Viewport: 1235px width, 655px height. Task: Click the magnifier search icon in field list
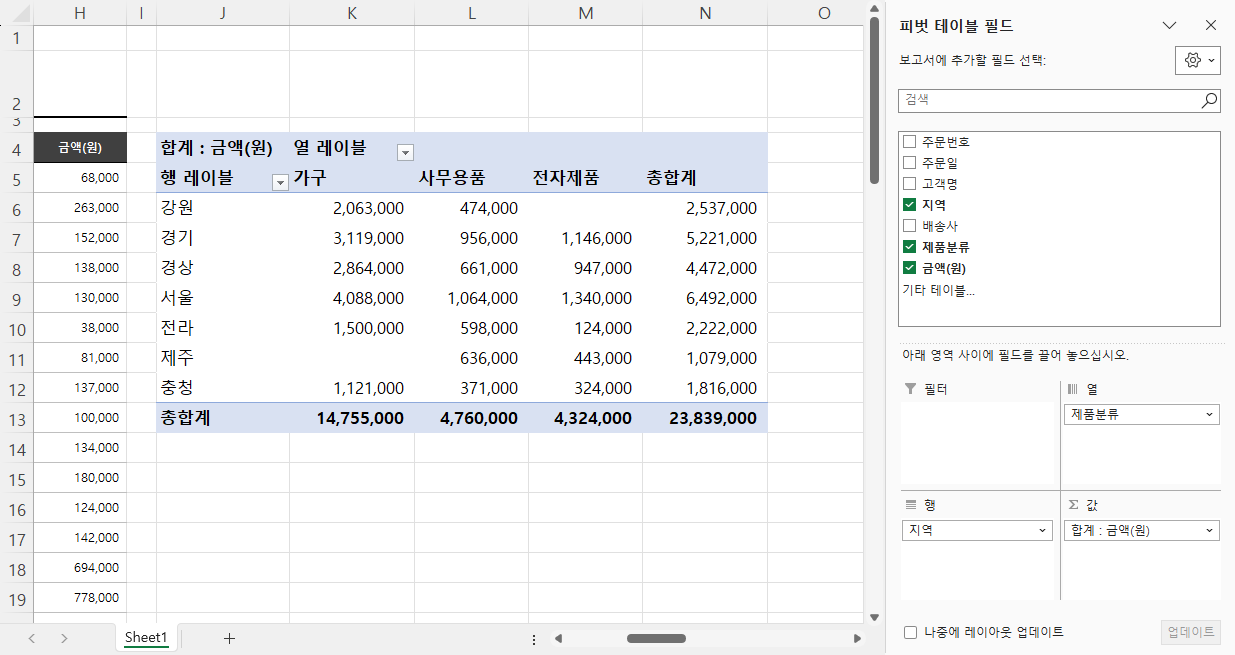click(1209, 100)
